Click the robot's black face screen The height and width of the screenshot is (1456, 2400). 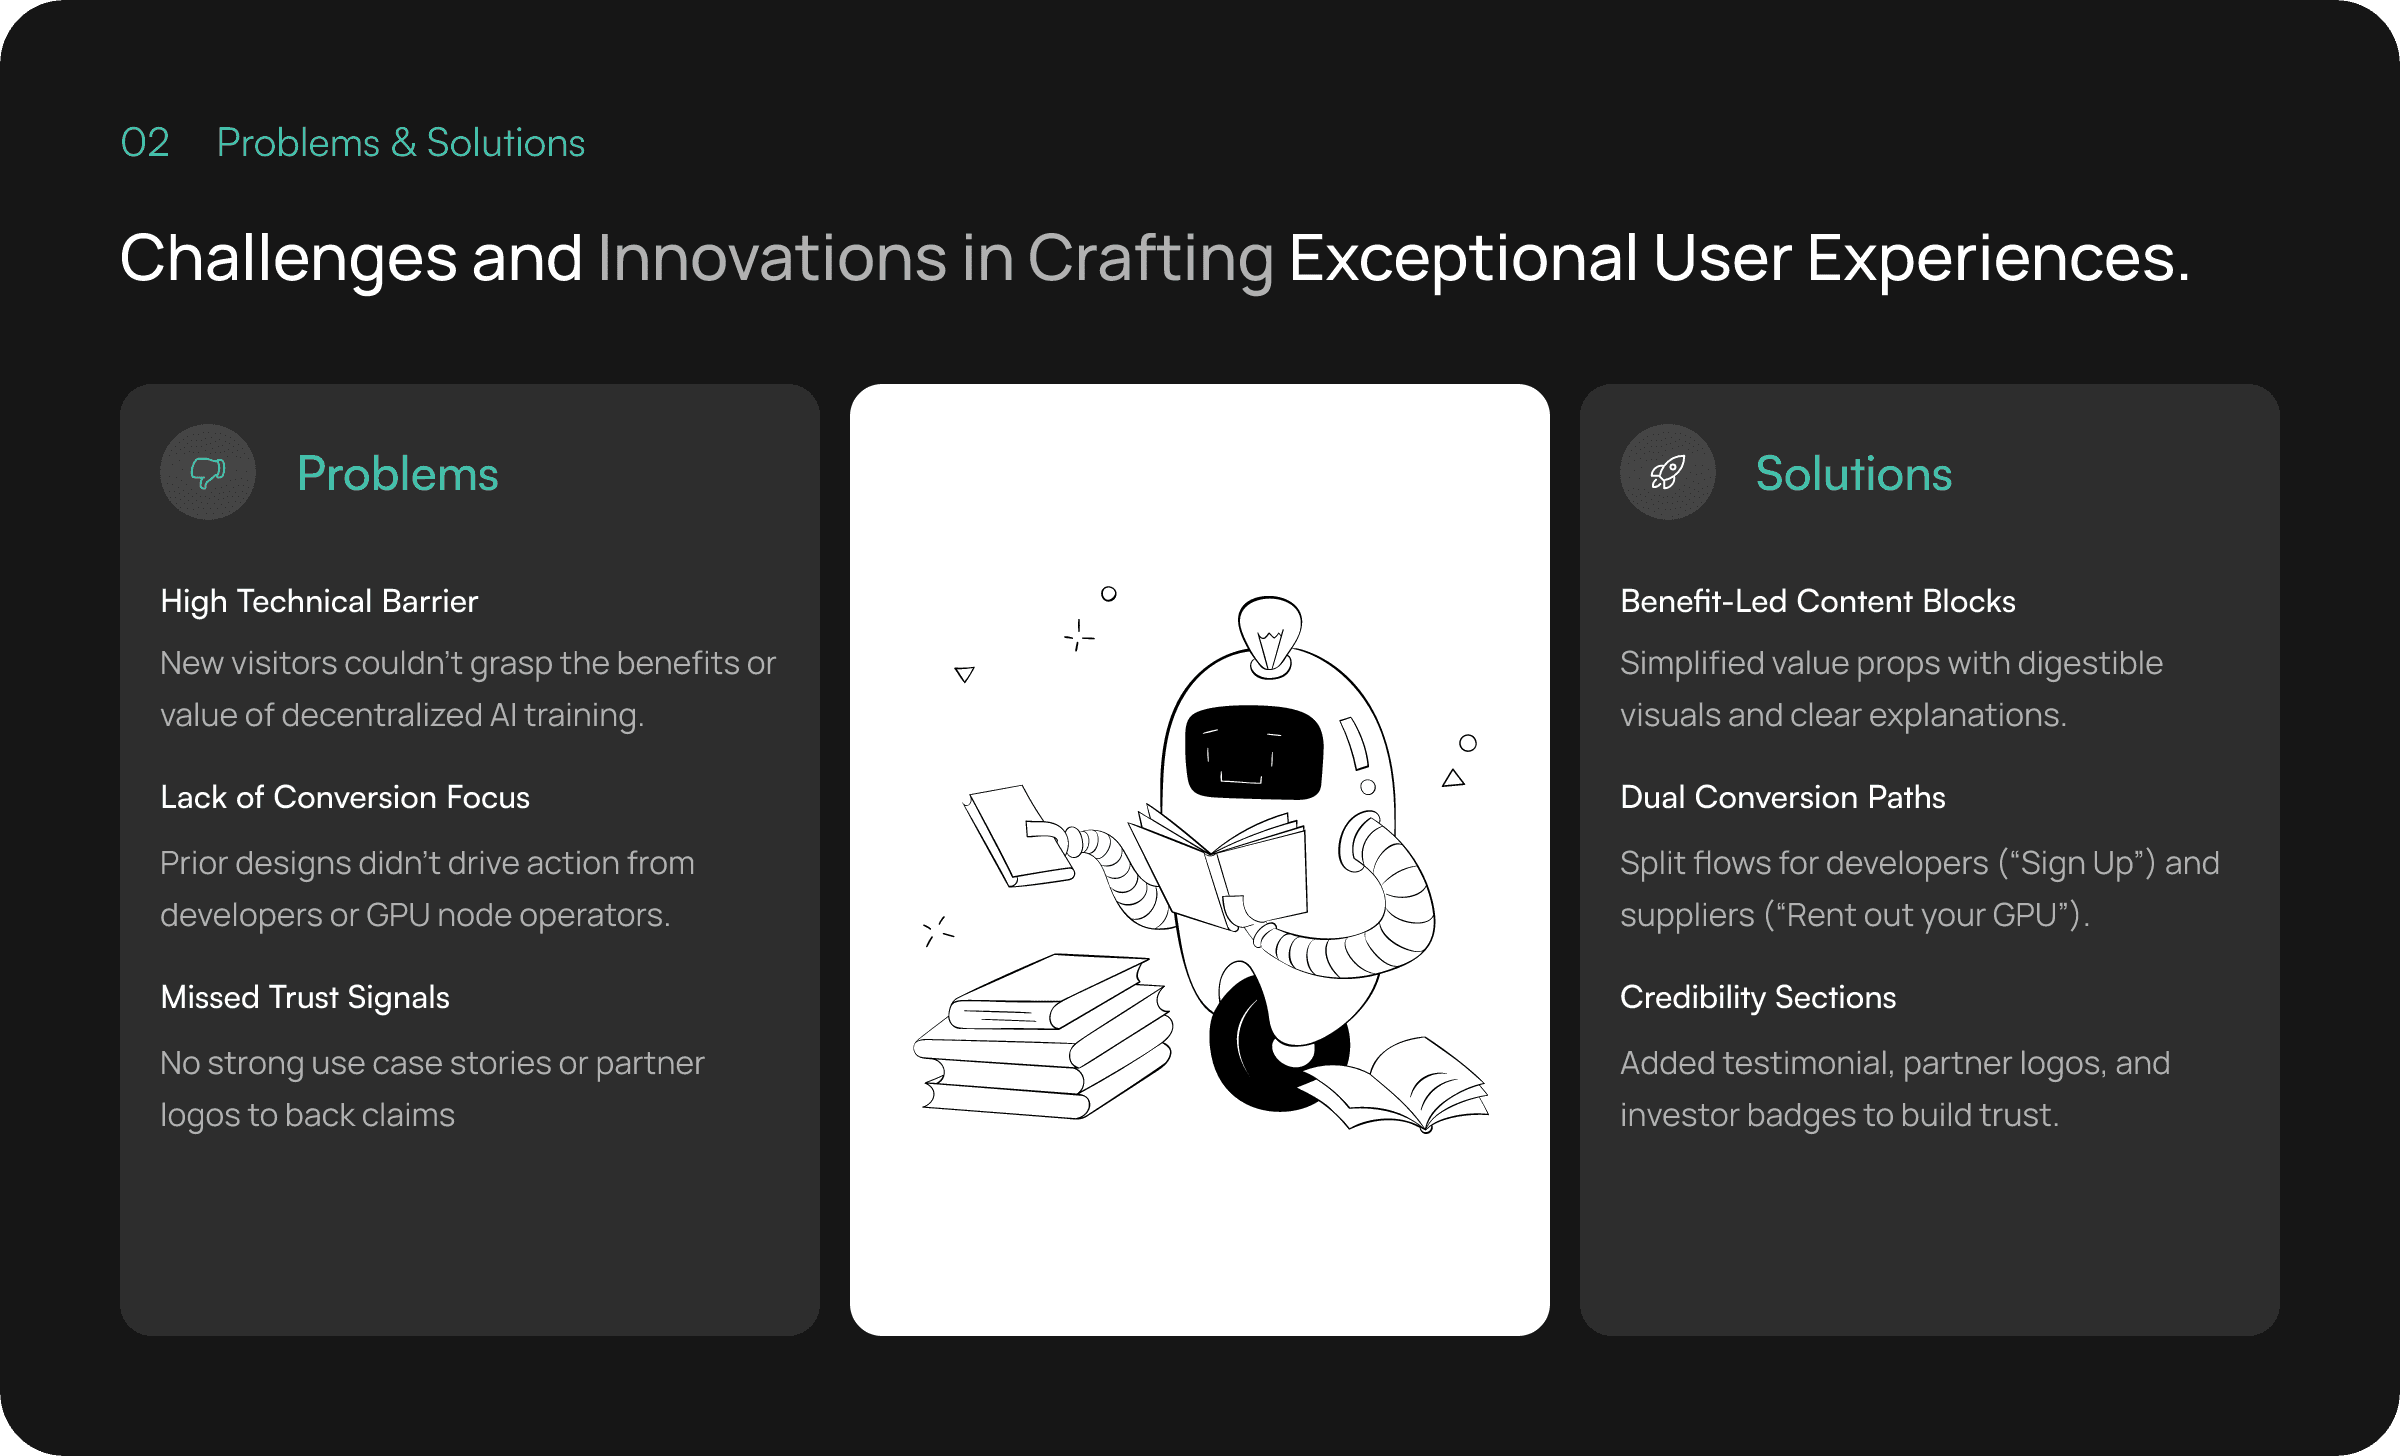[x=1253, y=752]
